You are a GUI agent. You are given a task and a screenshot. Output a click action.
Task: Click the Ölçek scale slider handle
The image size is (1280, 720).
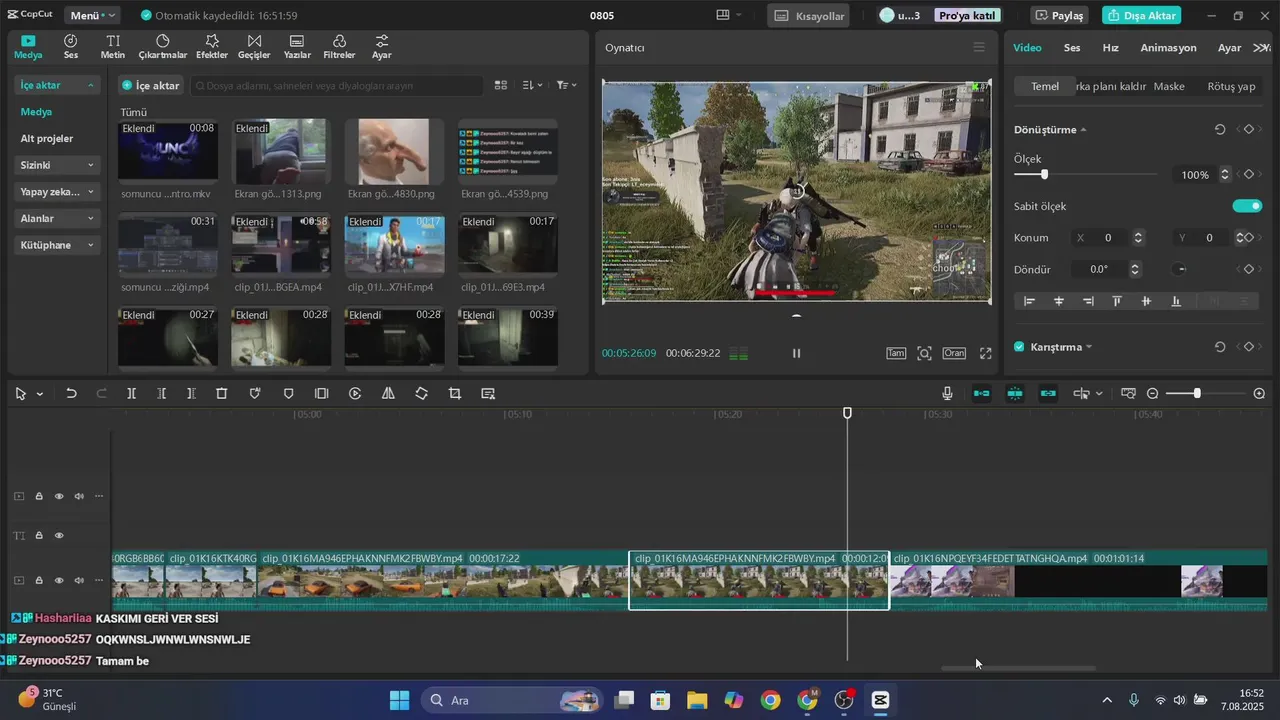[x=1044, y=175]
